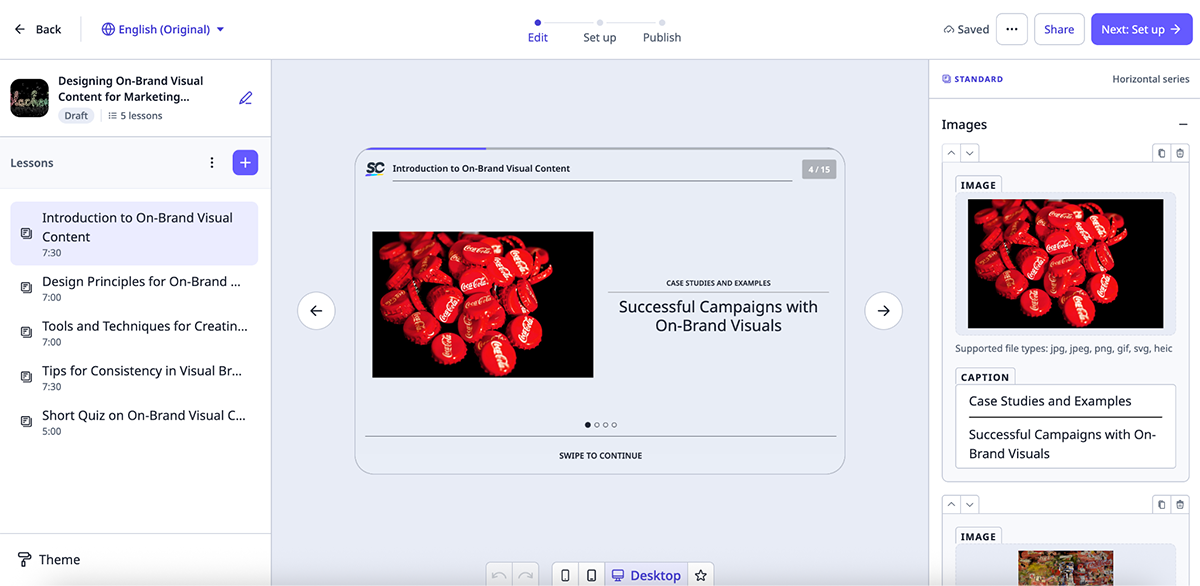Toggle the star icon in the preview toolbar
Image resolution: width=1200 pixels, height=586 pixels.
[x=701, y=574]
